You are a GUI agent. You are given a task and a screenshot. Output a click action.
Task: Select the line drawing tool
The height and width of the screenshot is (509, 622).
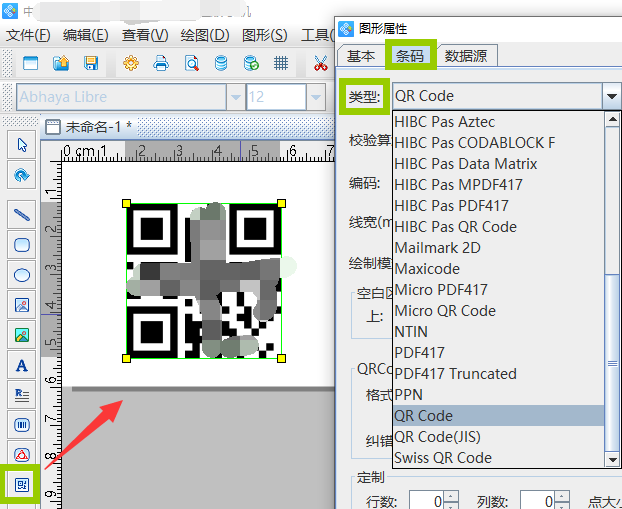22,215
